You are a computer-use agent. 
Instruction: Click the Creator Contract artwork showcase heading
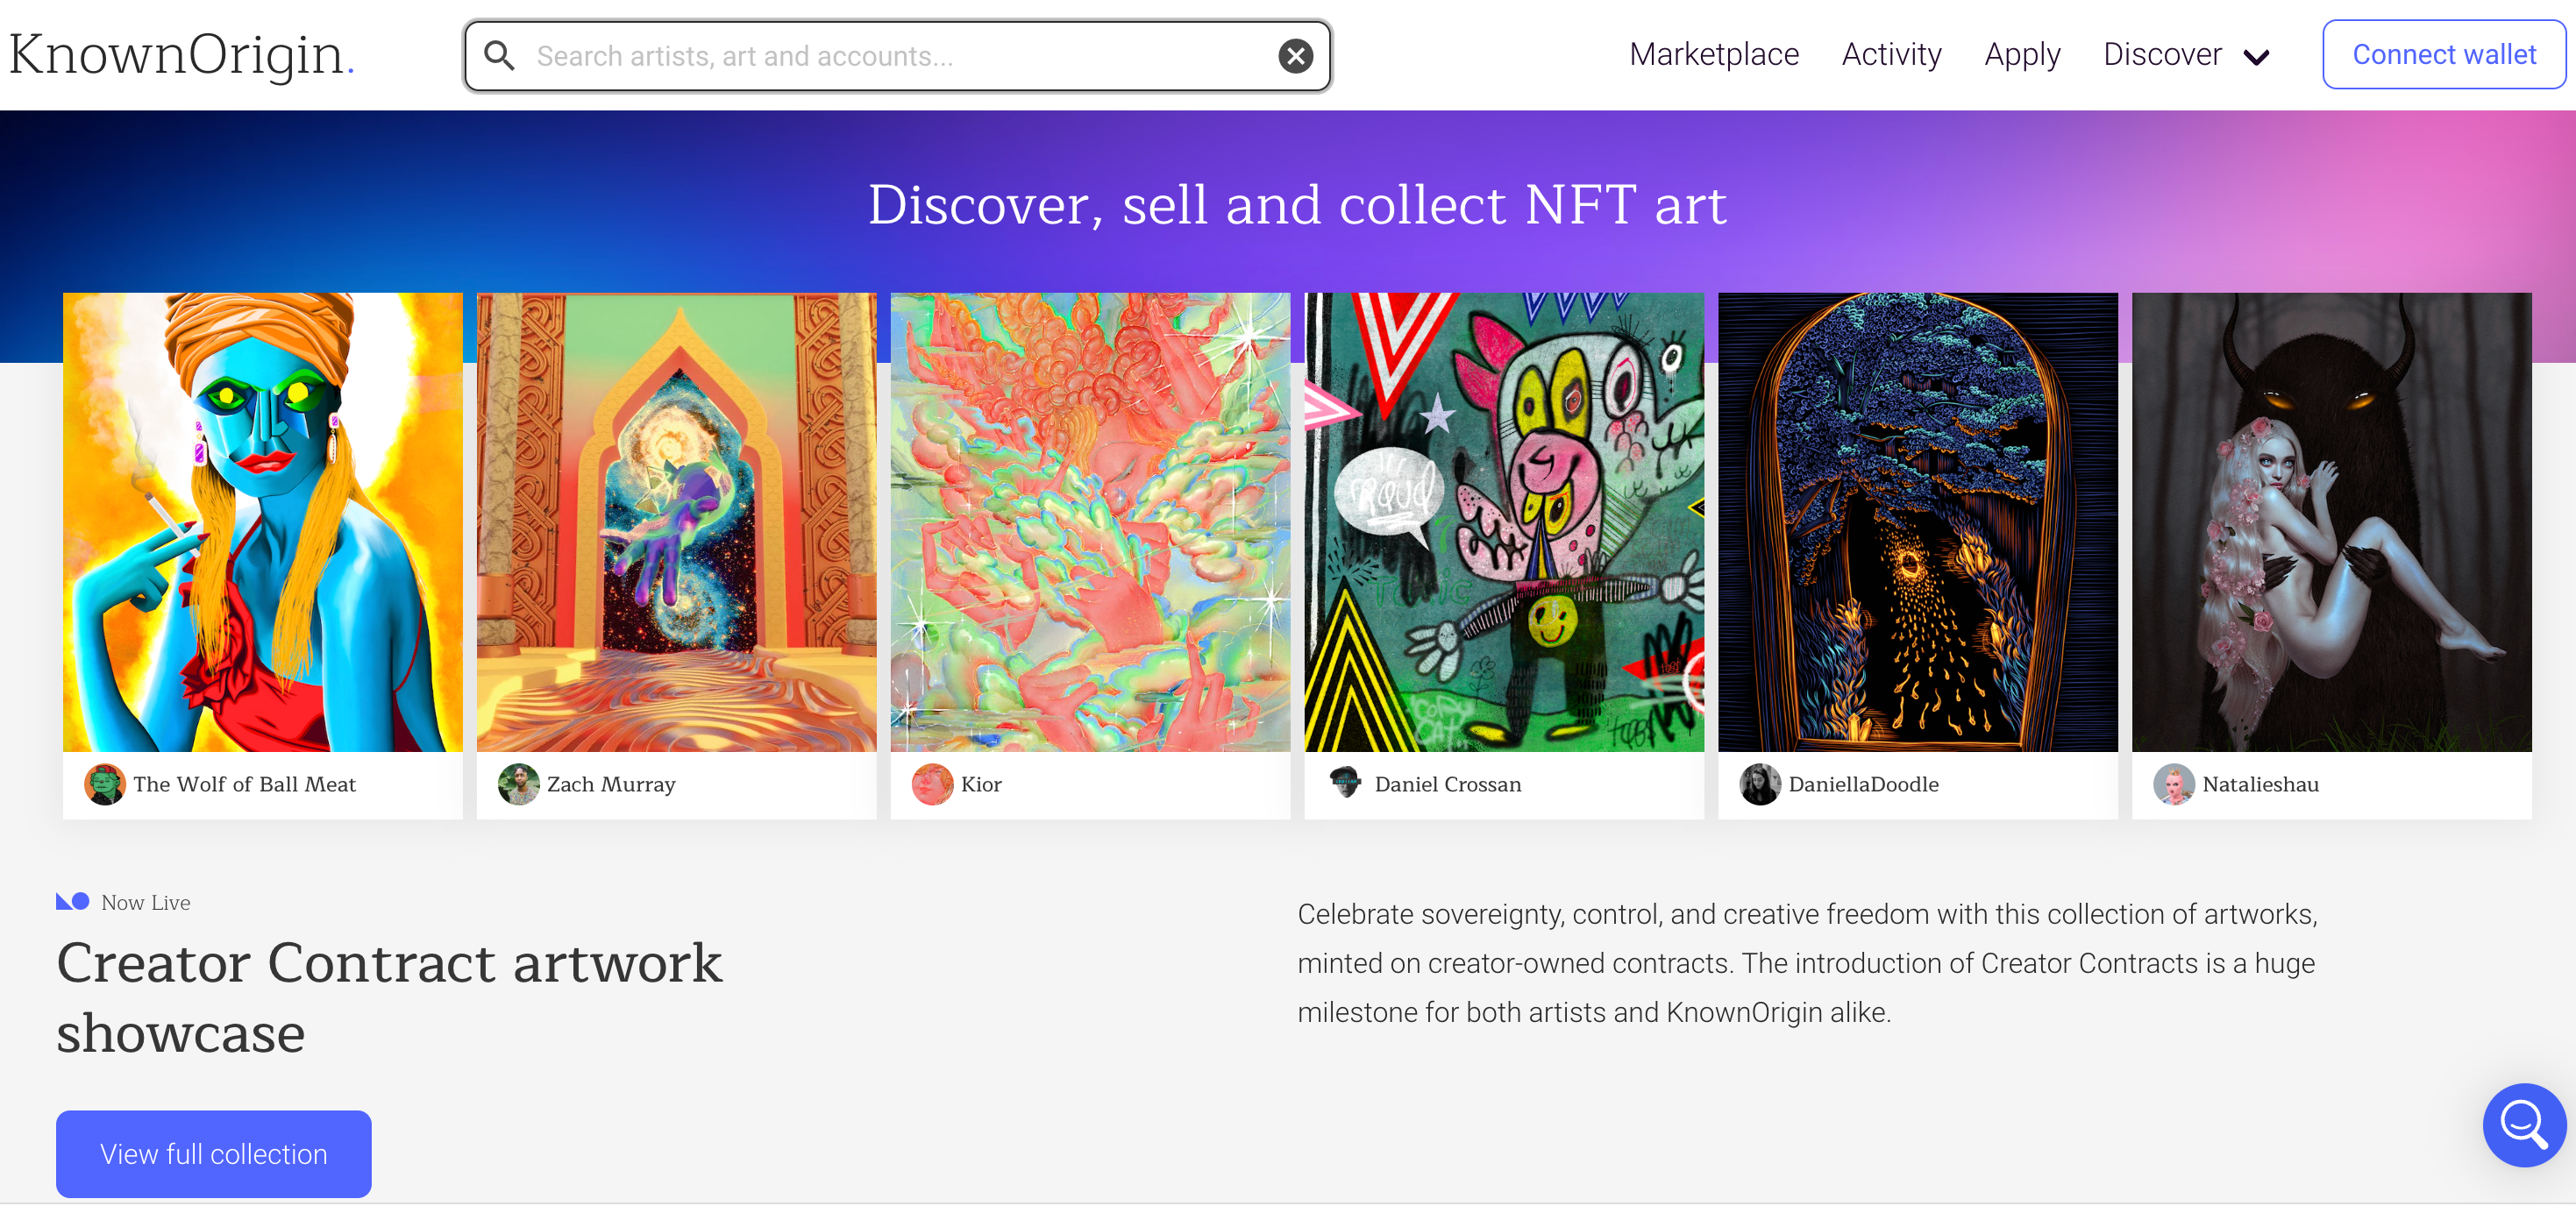coord(389,997)
